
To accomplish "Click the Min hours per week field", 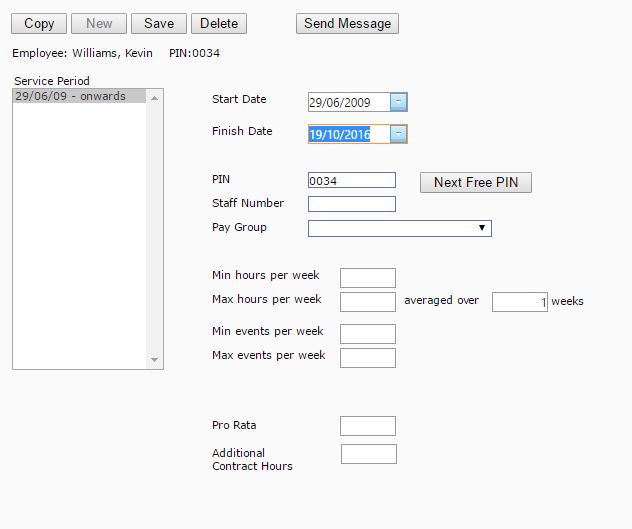I will [x=367, y=278].
